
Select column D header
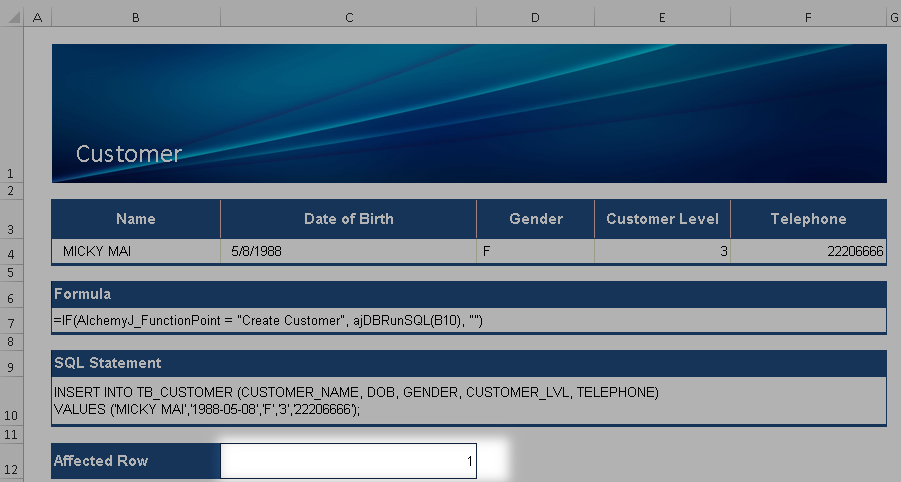(535, 18)
